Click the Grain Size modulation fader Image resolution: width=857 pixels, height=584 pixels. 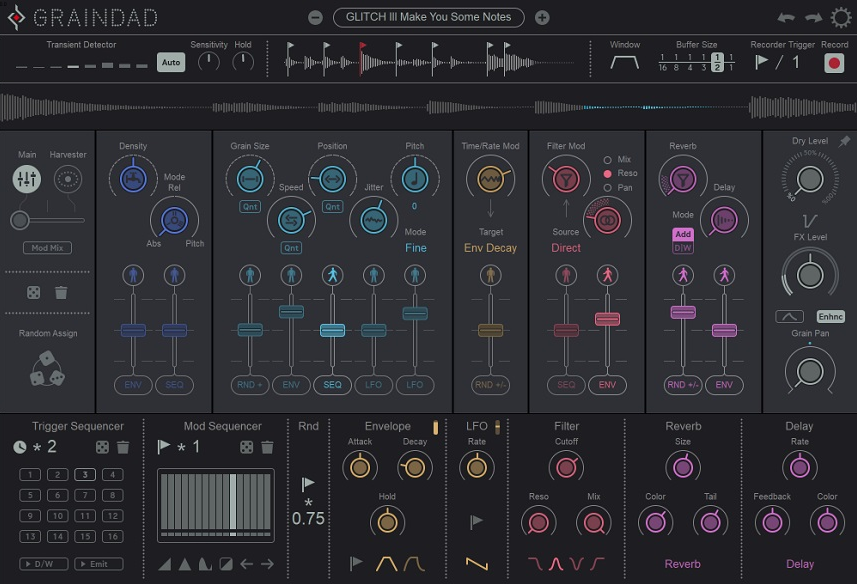coord(249,328)
